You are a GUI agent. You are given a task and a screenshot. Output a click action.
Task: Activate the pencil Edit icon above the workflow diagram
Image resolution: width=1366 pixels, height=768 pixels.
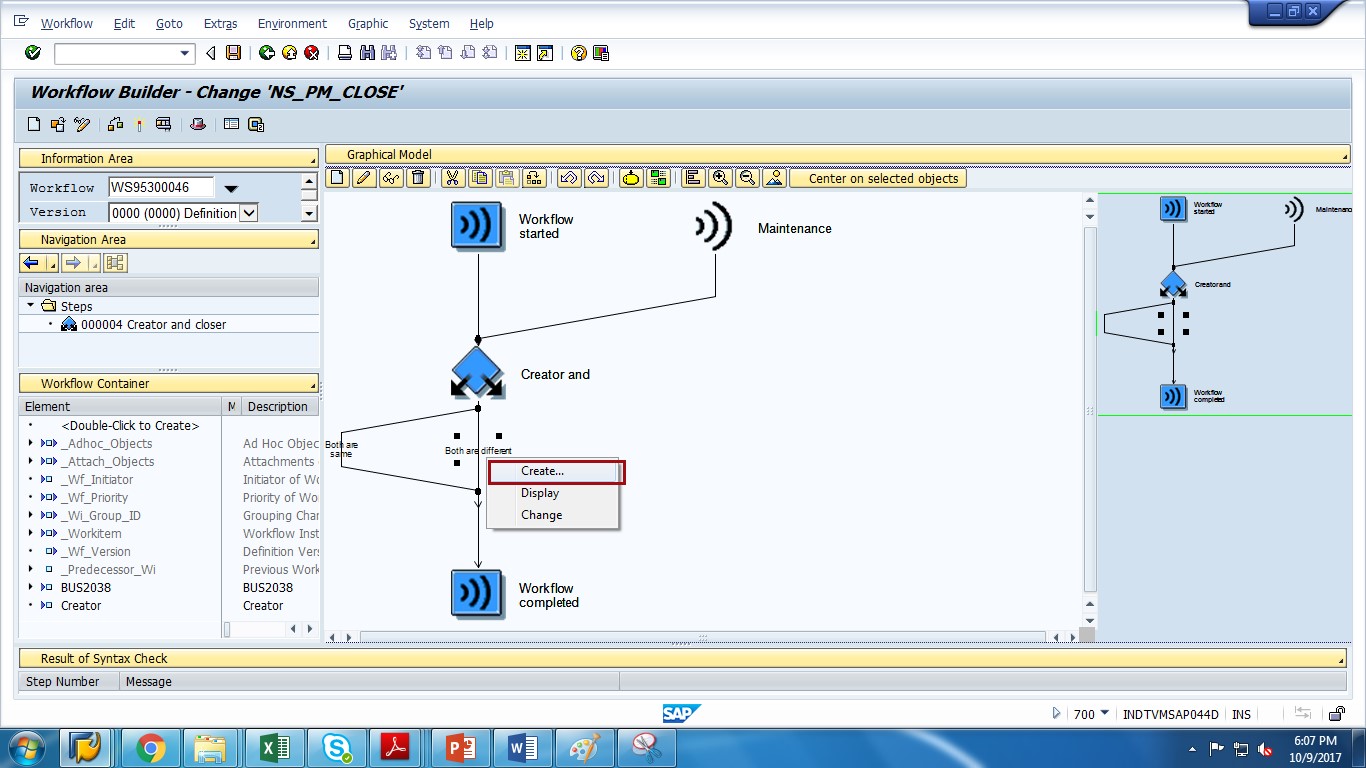coord(362,178)
